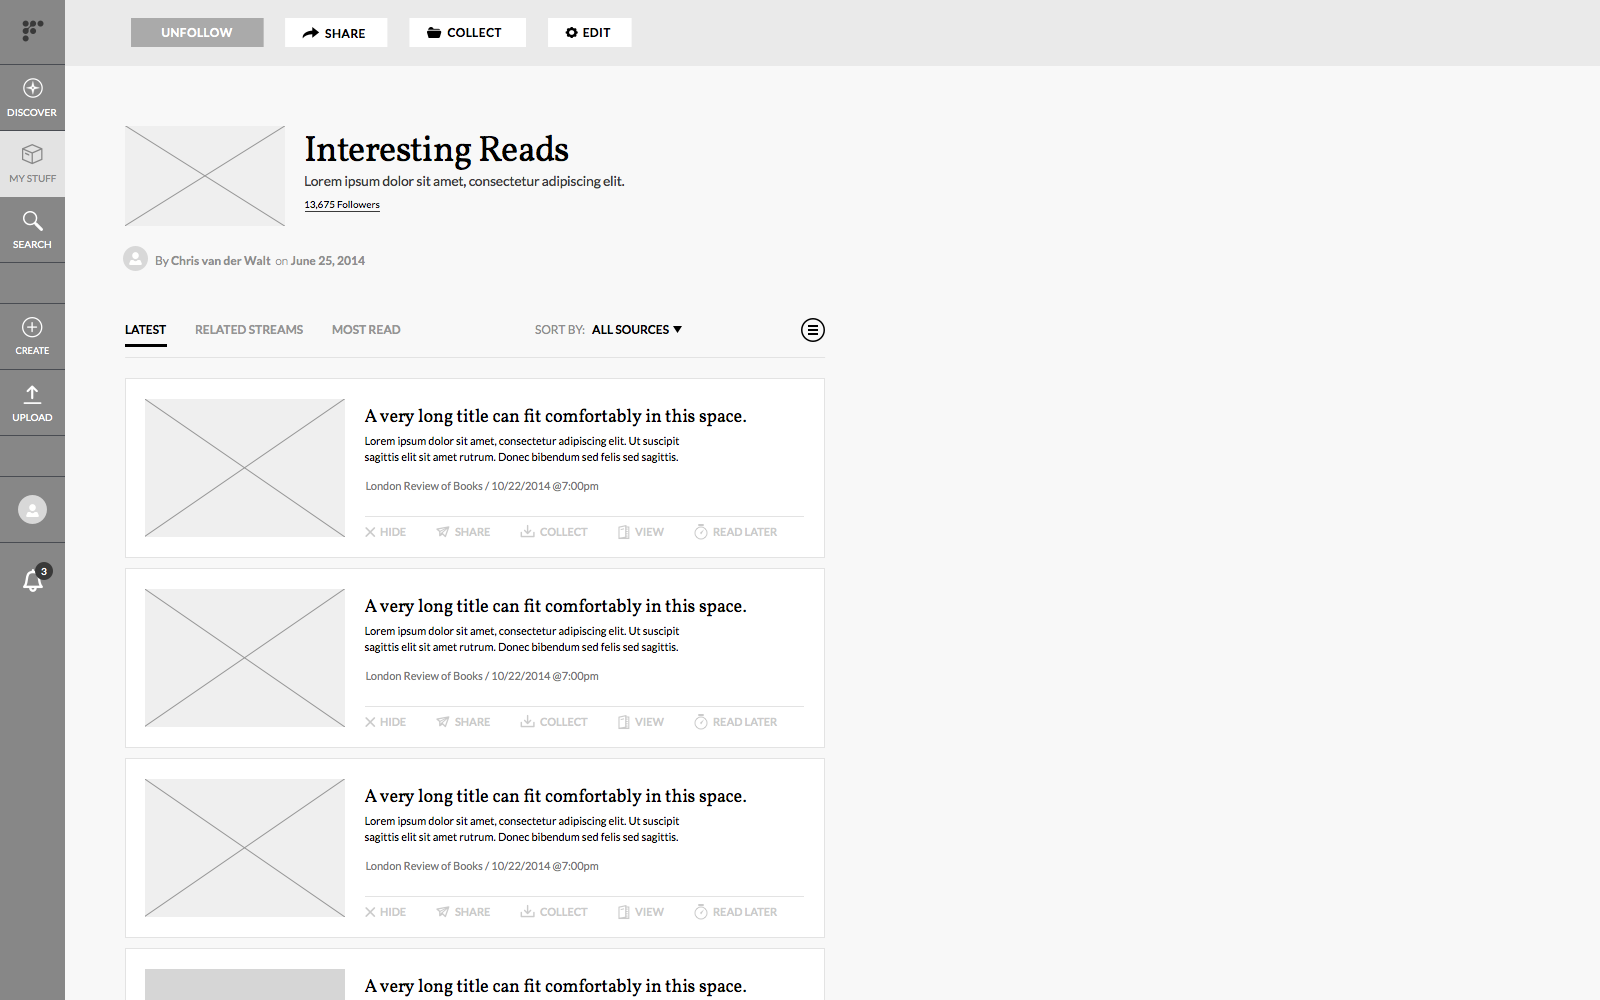View the second article

641,722
